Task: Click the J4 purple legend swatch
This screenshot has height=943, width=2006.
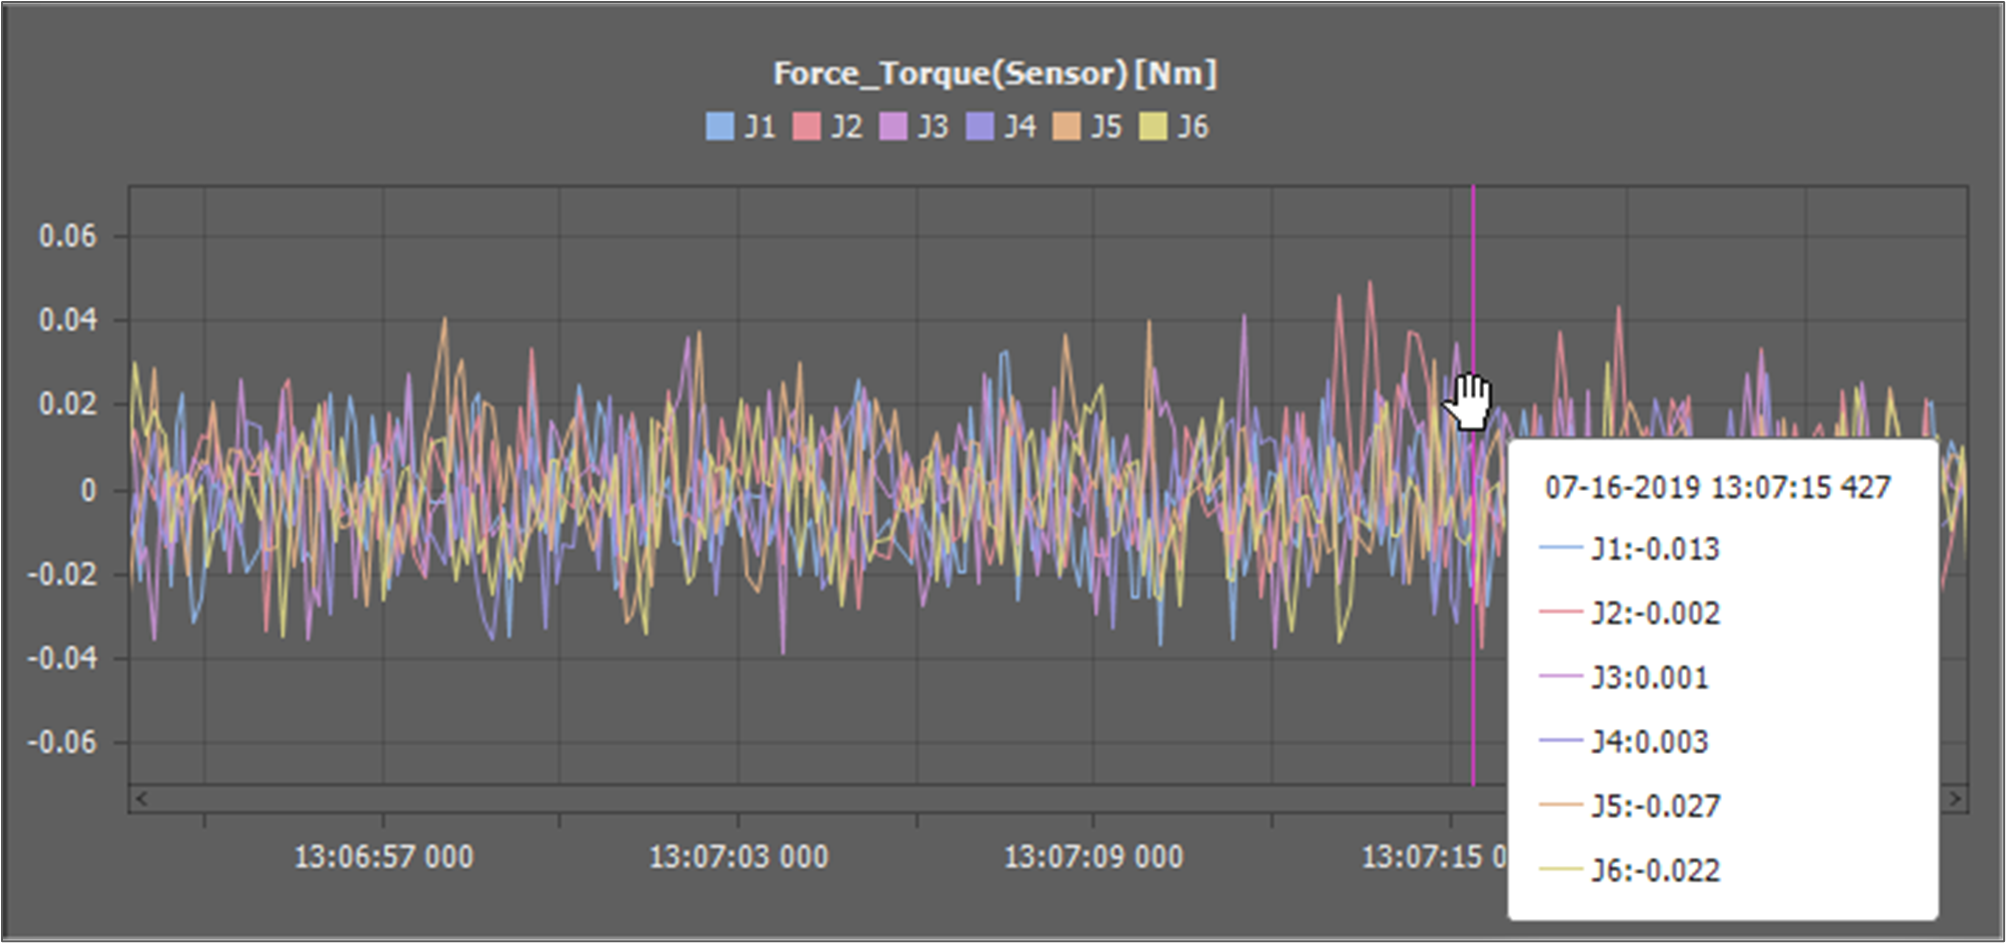Action: pyautogui.click(x=979, y=126)
